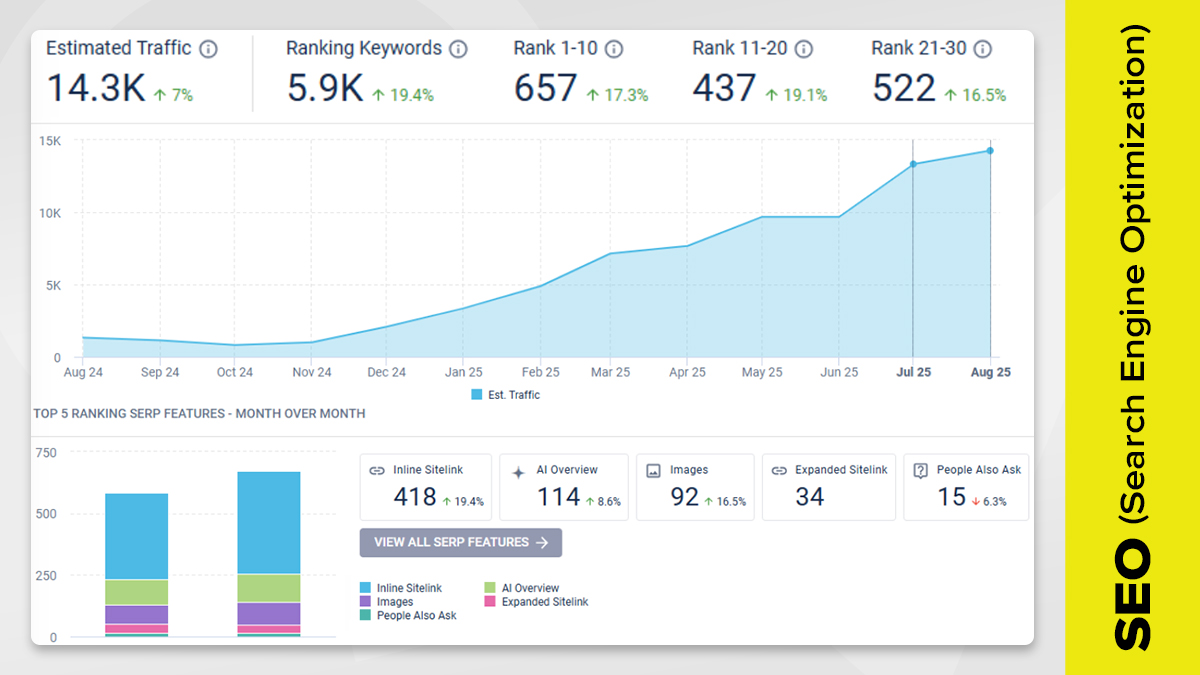Click the 6.3% decrease indicator
This screenshot has height=675, width=1200.
(989, 502)
